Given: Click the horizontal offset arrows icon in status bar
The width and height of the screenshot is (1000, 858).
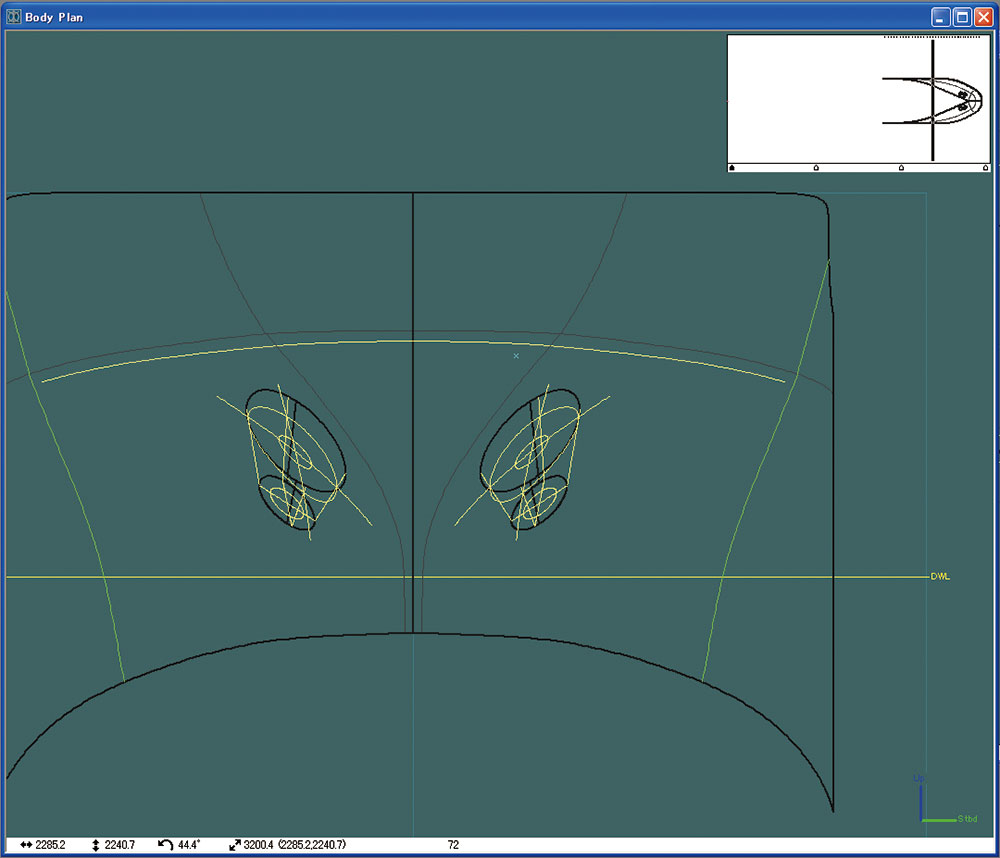Looking at the screenshot, I should tap(26, 845).
